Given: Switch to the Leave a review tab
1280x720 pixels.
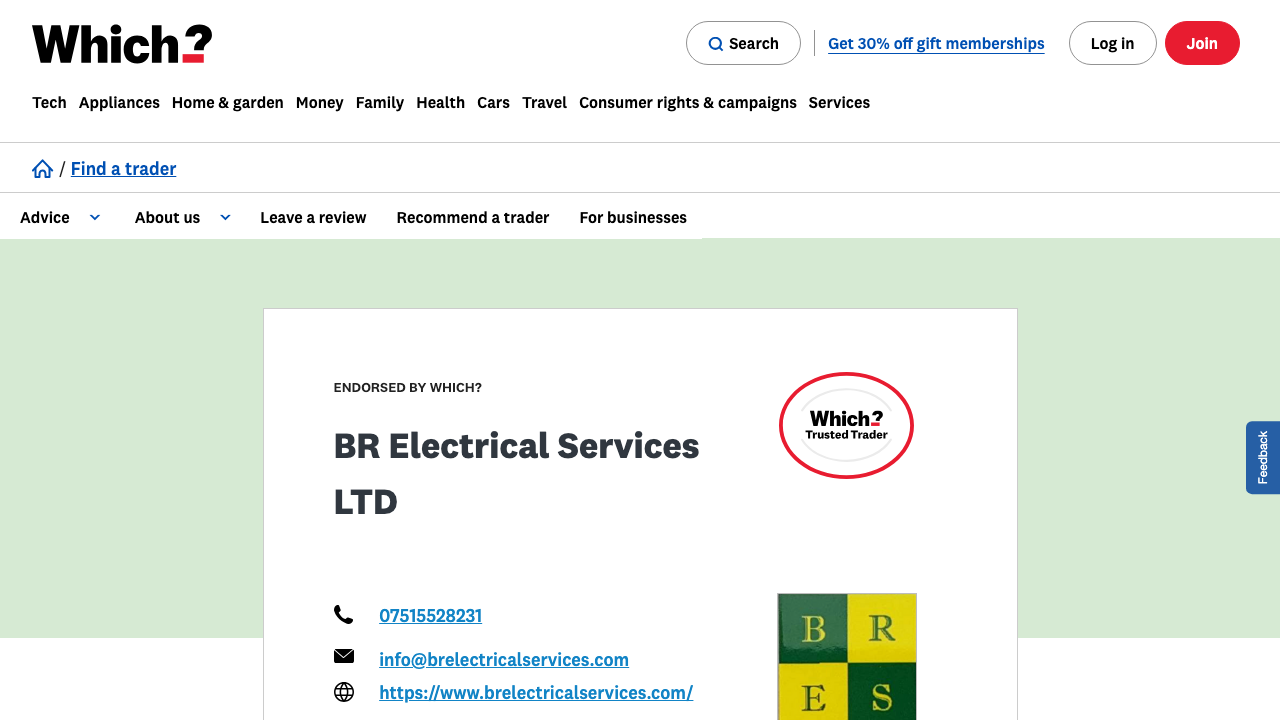Looking at the screenshot, I should pos(313,217).
